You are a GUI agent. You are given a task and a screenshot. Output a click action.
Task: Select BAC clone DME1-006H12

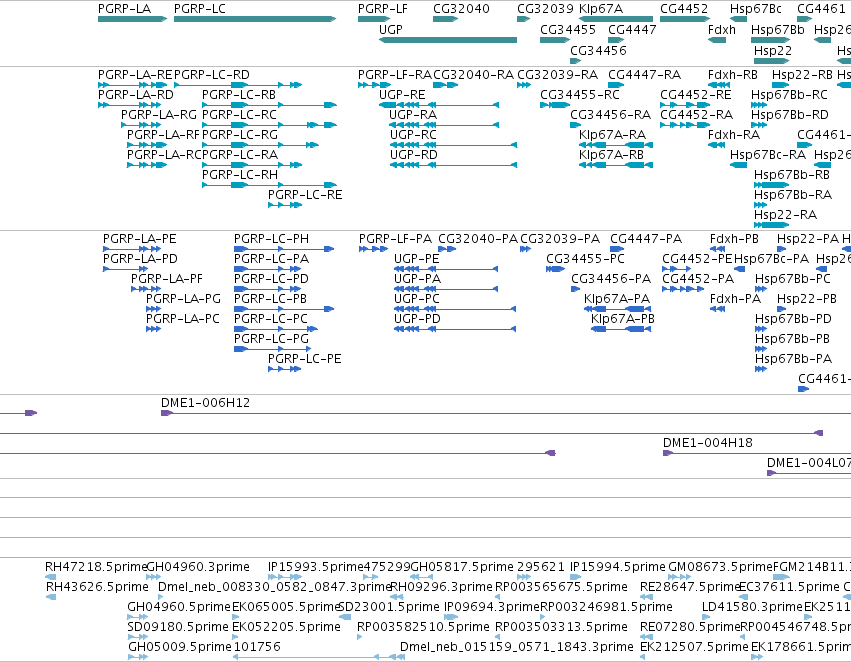click(x=205, y=403)
